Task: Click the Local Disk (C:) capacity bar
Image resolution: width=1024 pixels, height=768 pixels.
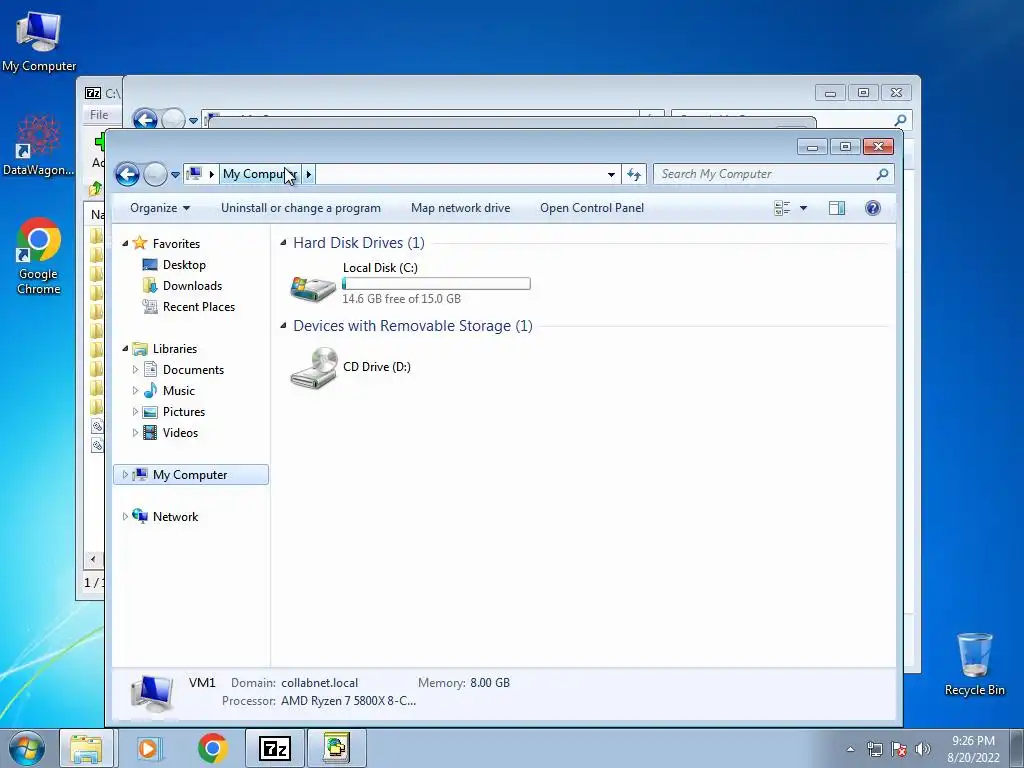Action: 436,283
